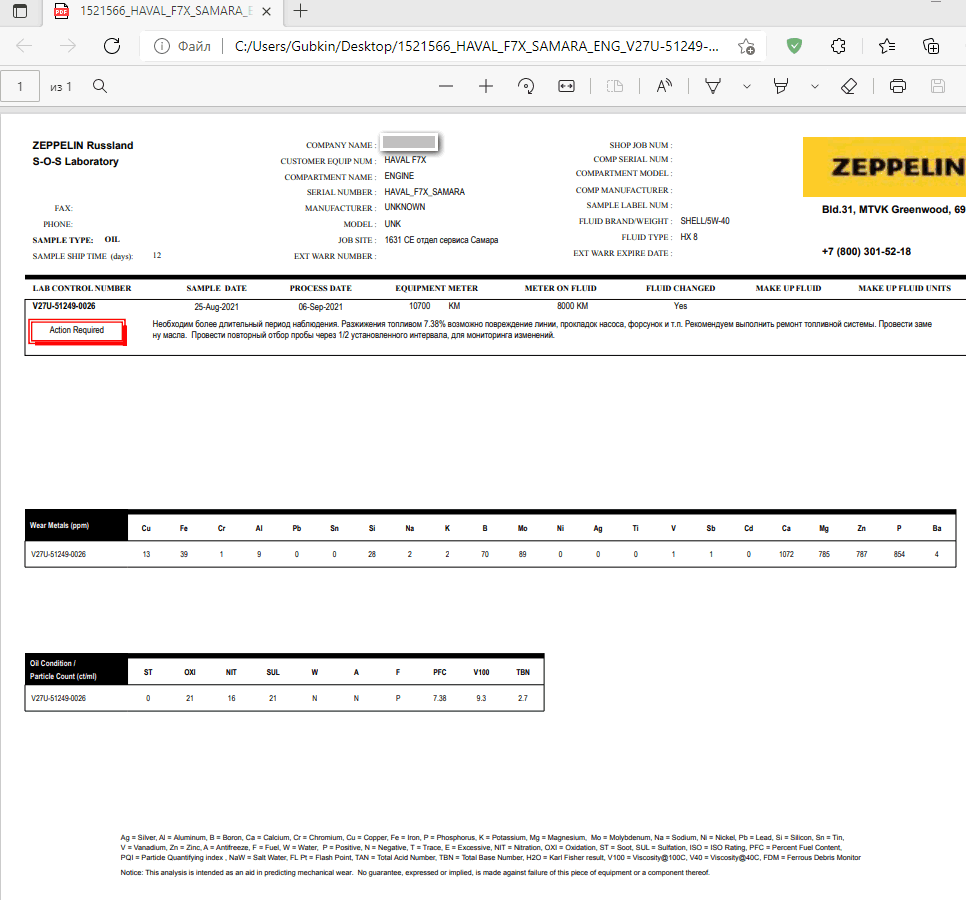This screenshot has width=966, height=900.
Task: Click the Zn wear metal value '787'
Action: click(x=861, y=554)
